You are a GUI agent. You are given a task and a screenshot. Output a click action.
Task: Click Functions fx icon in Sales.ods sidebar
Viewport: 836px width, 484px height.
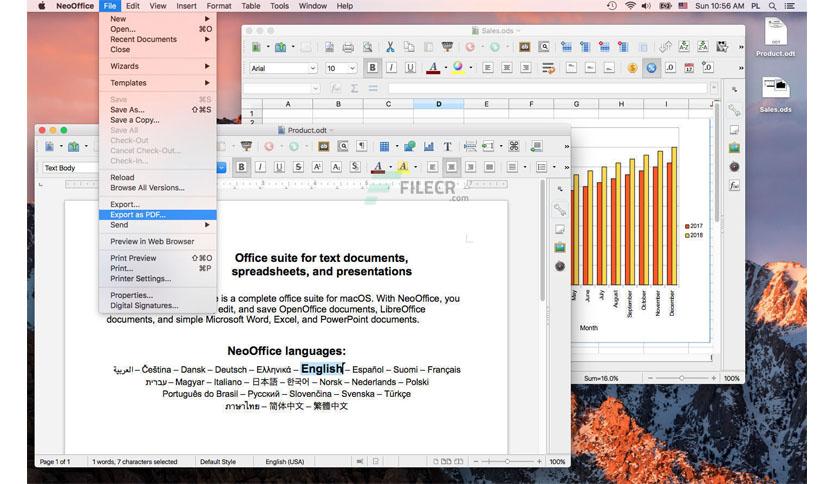pos(734,185)
